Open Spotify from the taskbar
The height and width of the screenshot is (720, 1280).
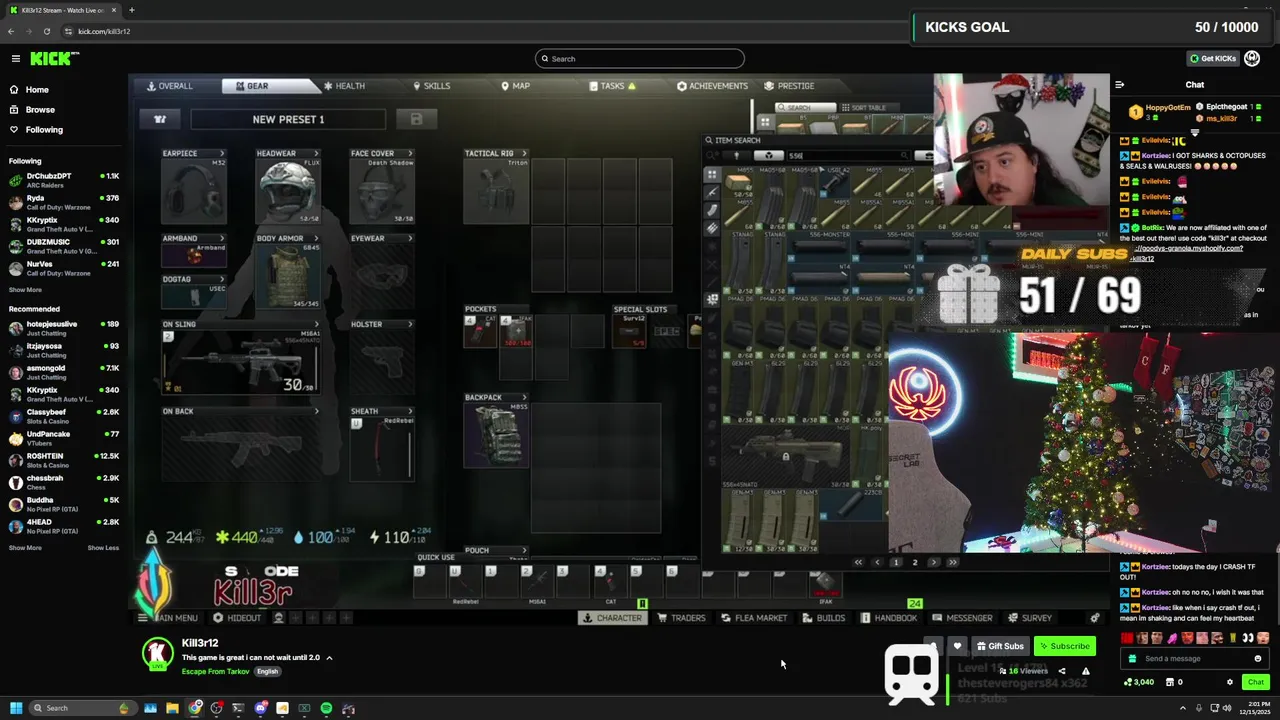326,708
